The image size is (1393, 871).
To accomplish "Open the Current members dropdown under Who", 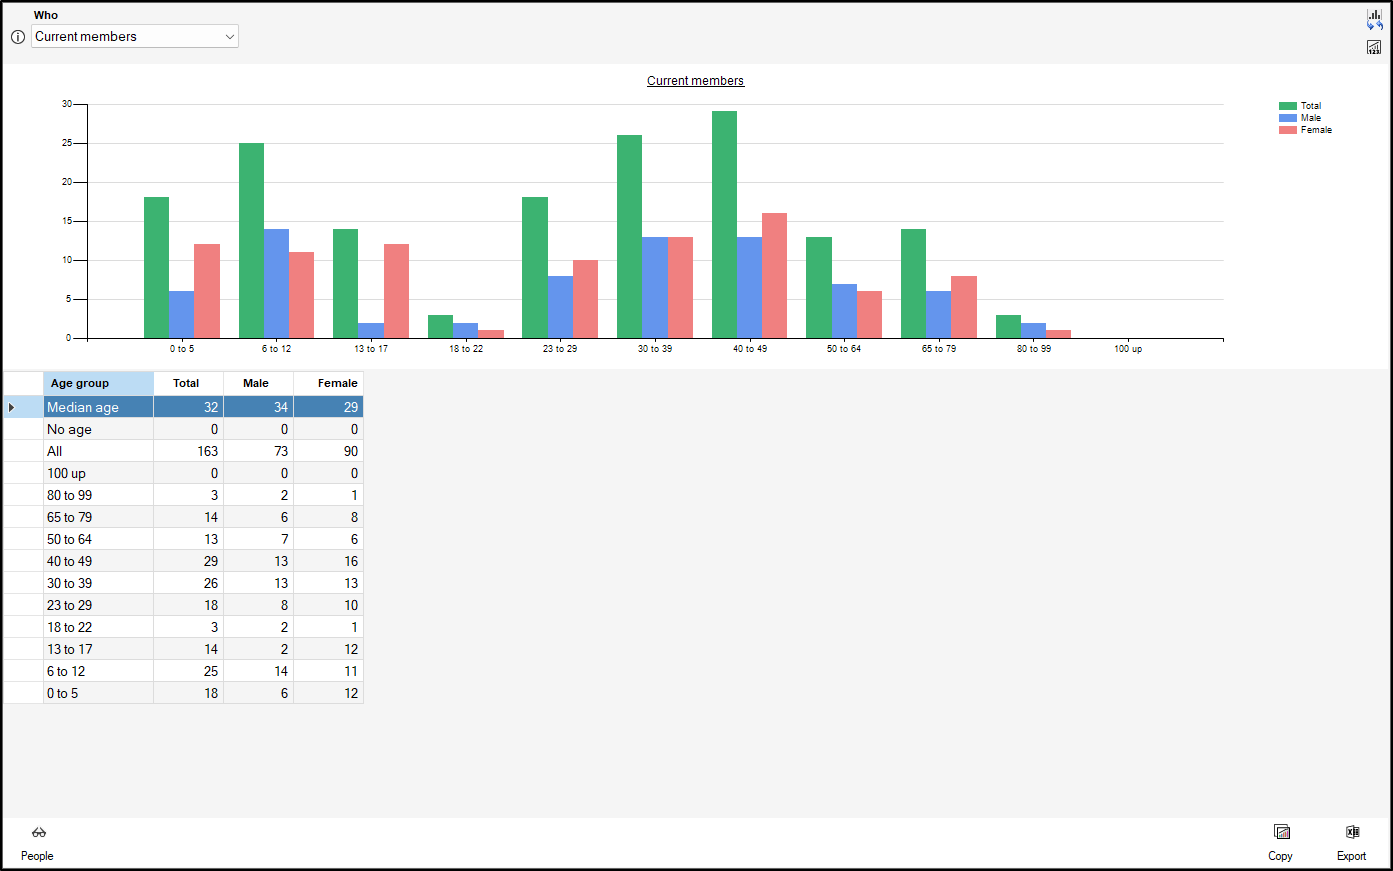I will pos(135,36).
